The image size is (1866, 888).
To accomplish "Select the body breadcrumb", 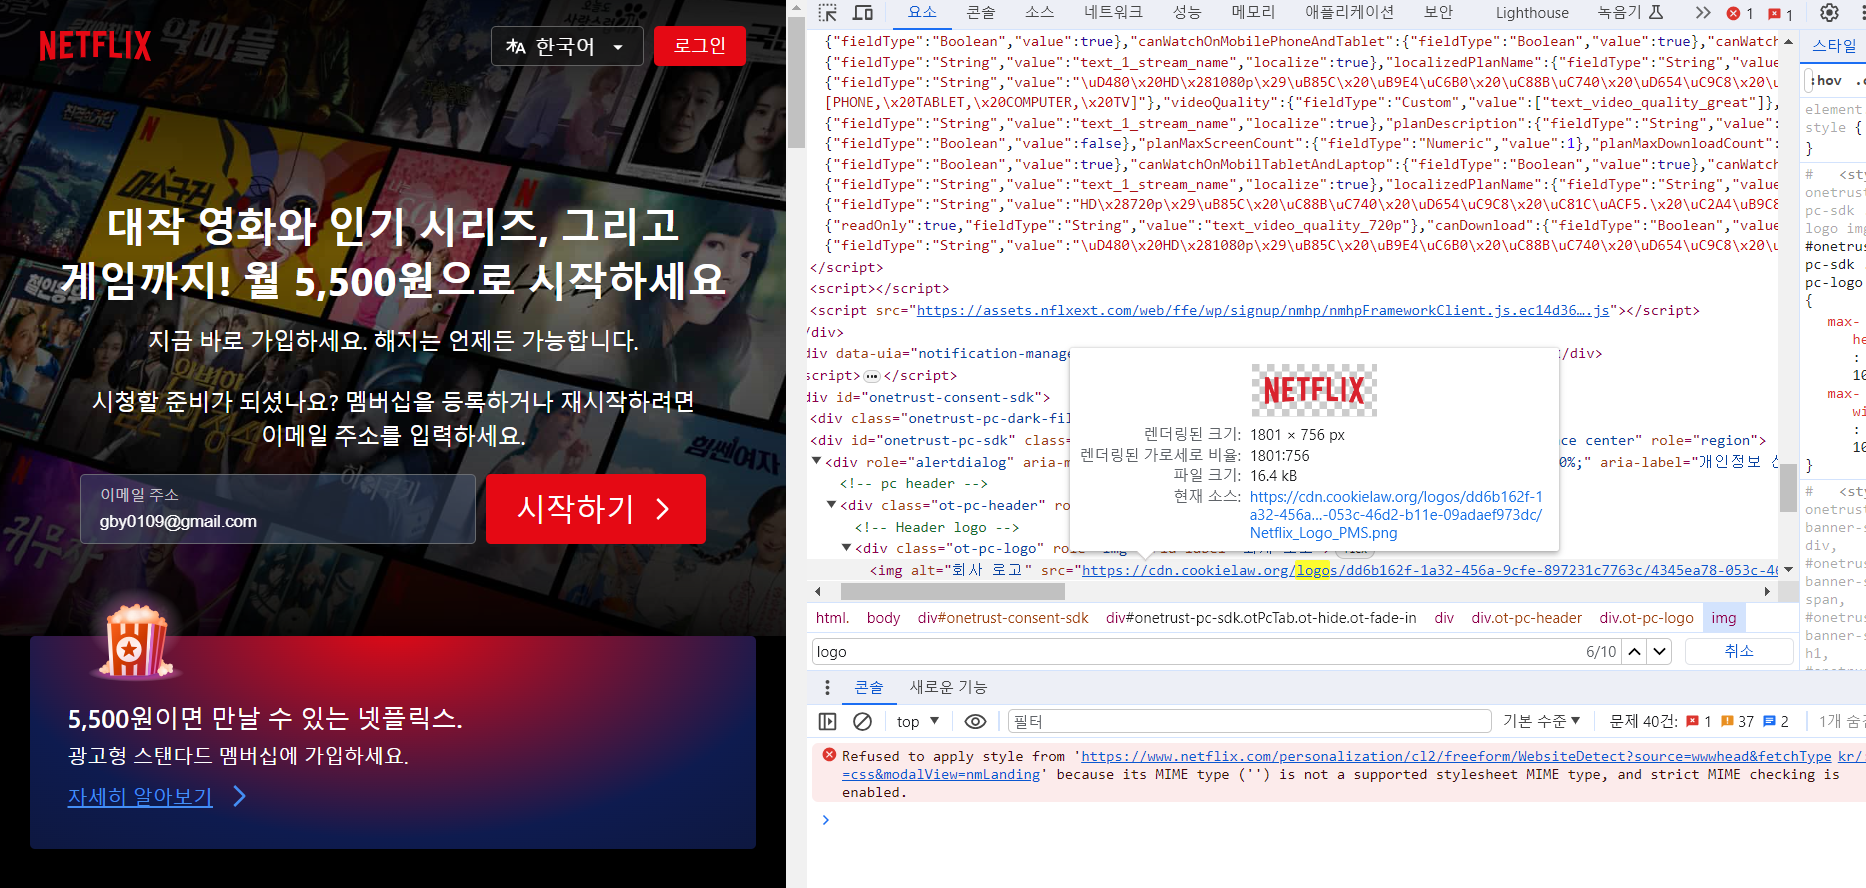I will pos(883,618).
